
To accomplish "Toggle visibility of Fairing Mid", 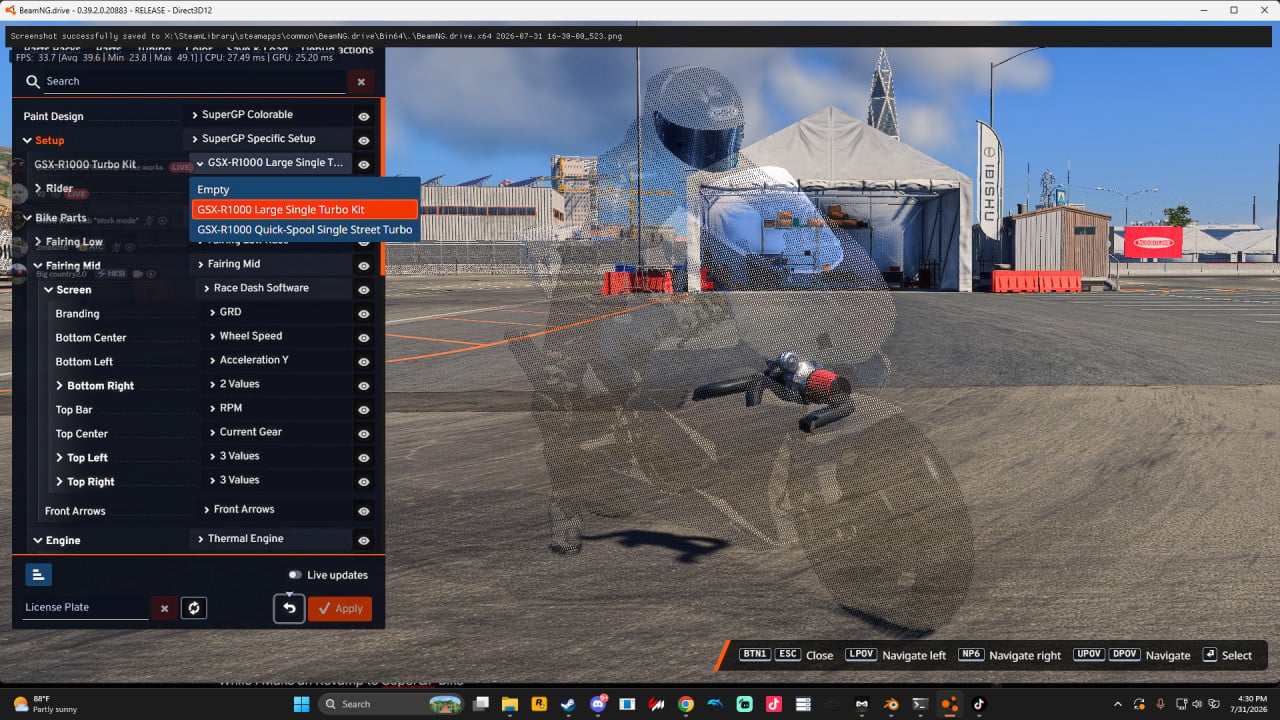I will 364,265.
